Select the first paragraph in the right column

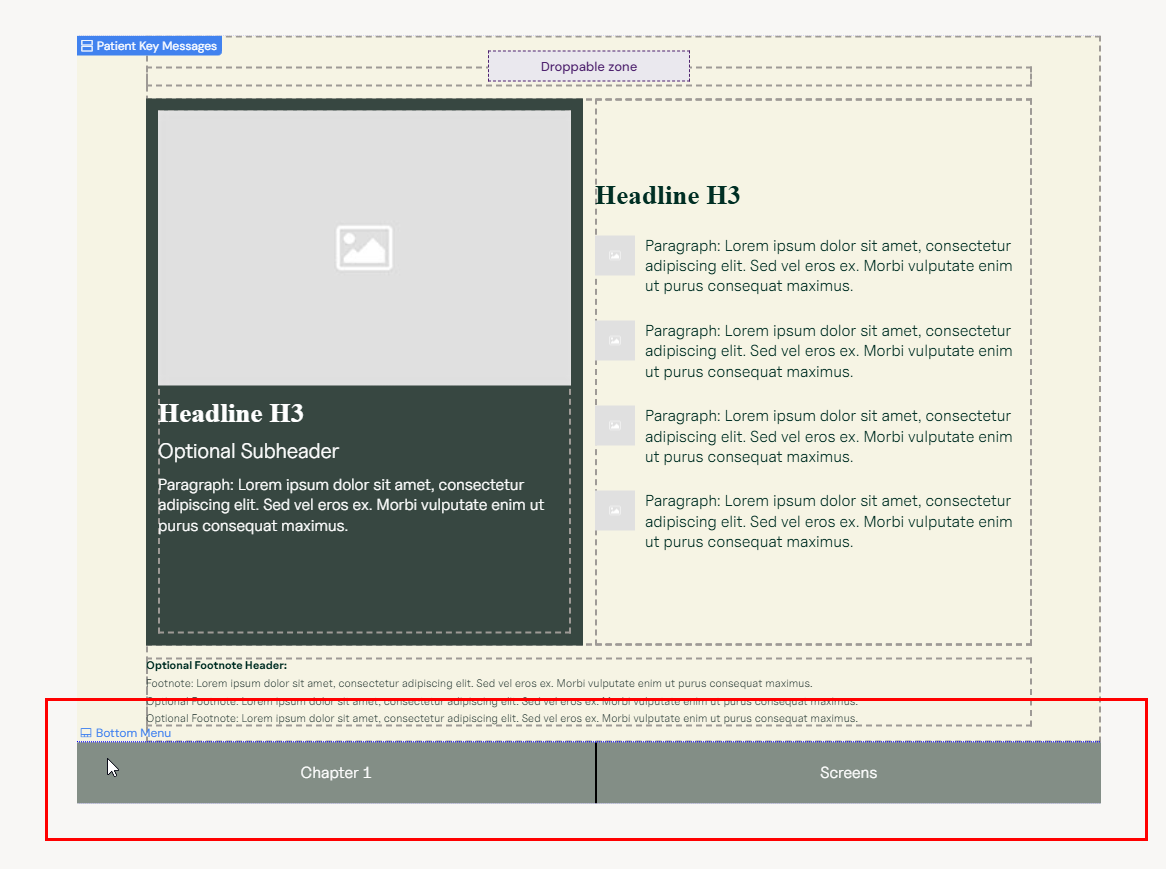[828, 266]
